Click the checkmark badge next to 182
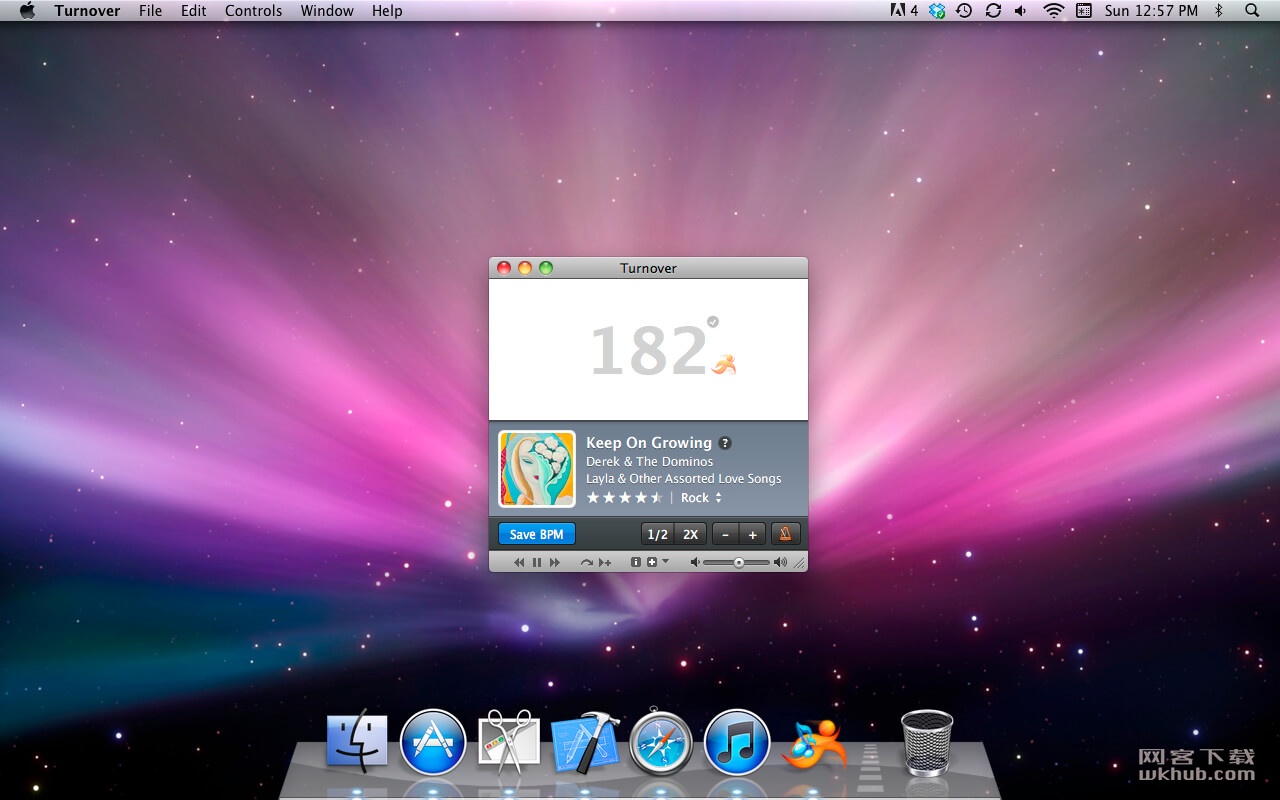Viewport: 1280px width, 800px height. 713,322
